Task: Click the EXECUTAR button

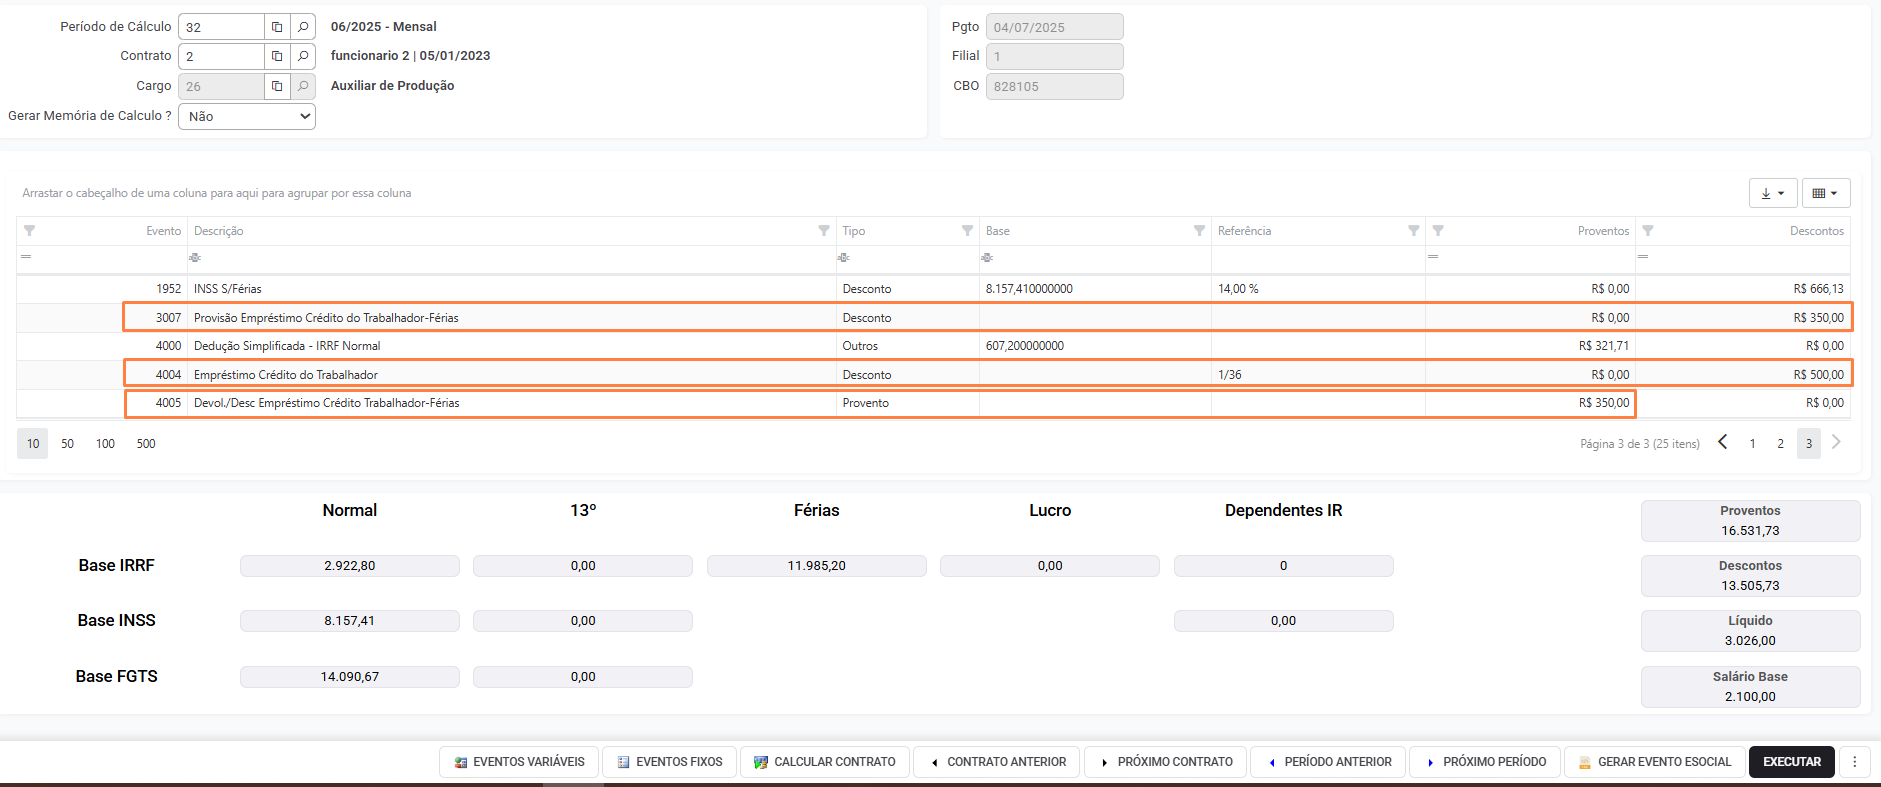Action: (1791, 762)
